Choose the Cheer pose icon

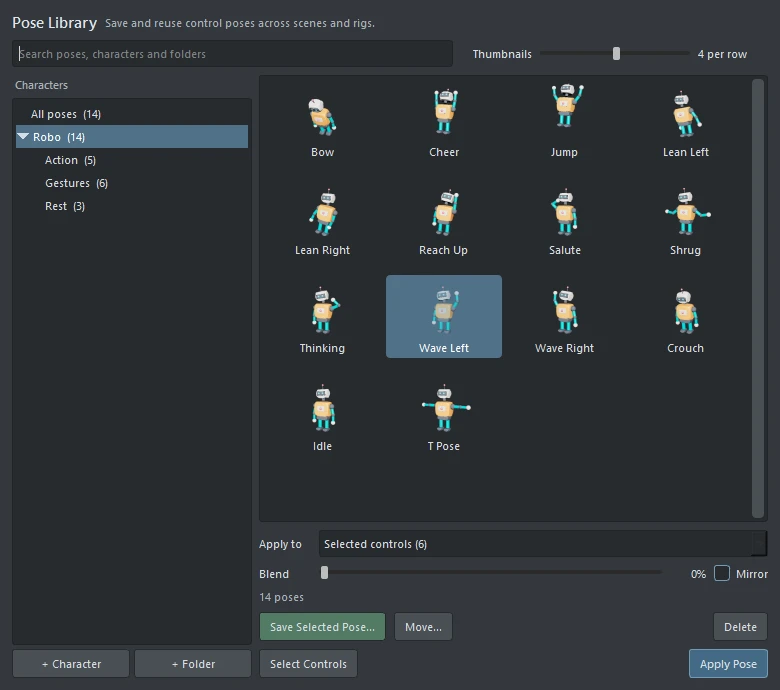point(444,111)
